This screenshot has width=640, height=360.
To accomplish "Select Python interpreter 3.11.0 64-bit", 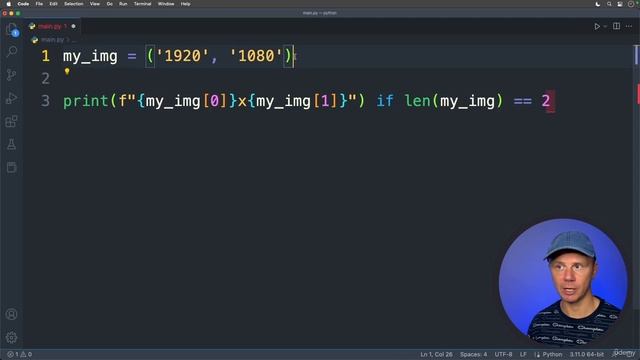I will pyautogui.click(x=587, y=354).
